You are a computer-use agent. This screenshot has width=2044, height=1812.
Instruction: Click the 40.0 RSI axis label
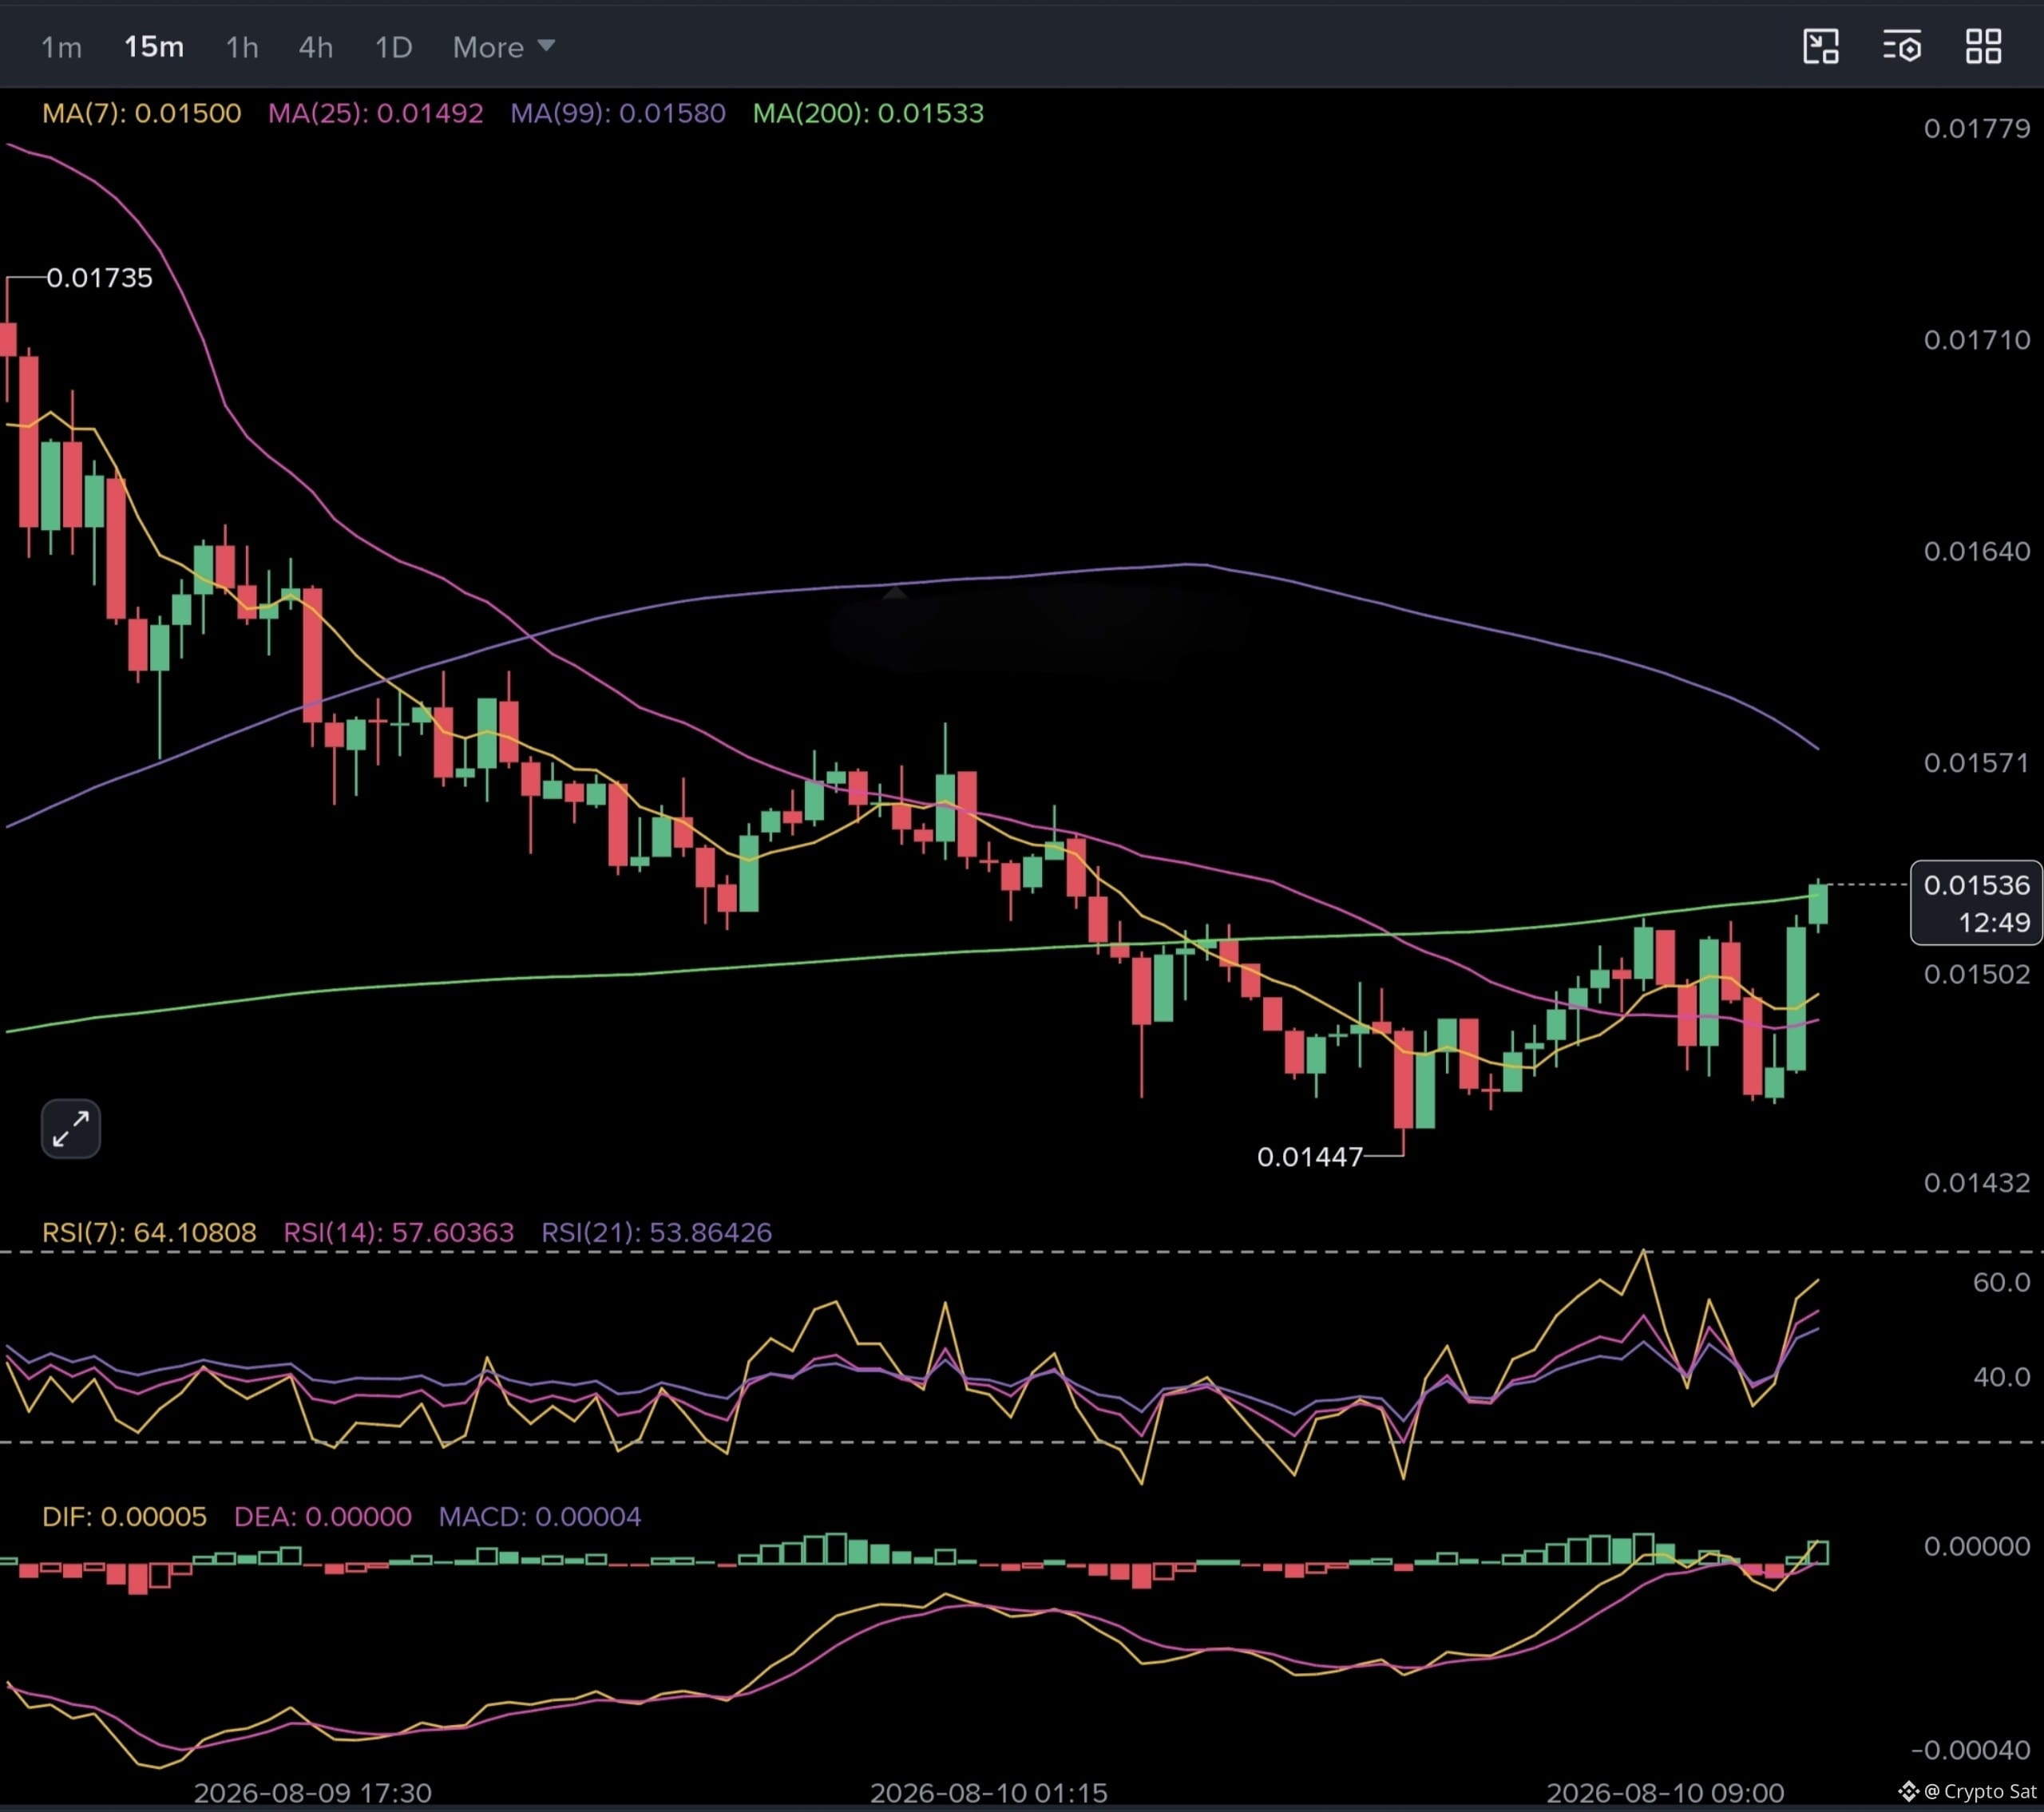tap(2001, 1377)
